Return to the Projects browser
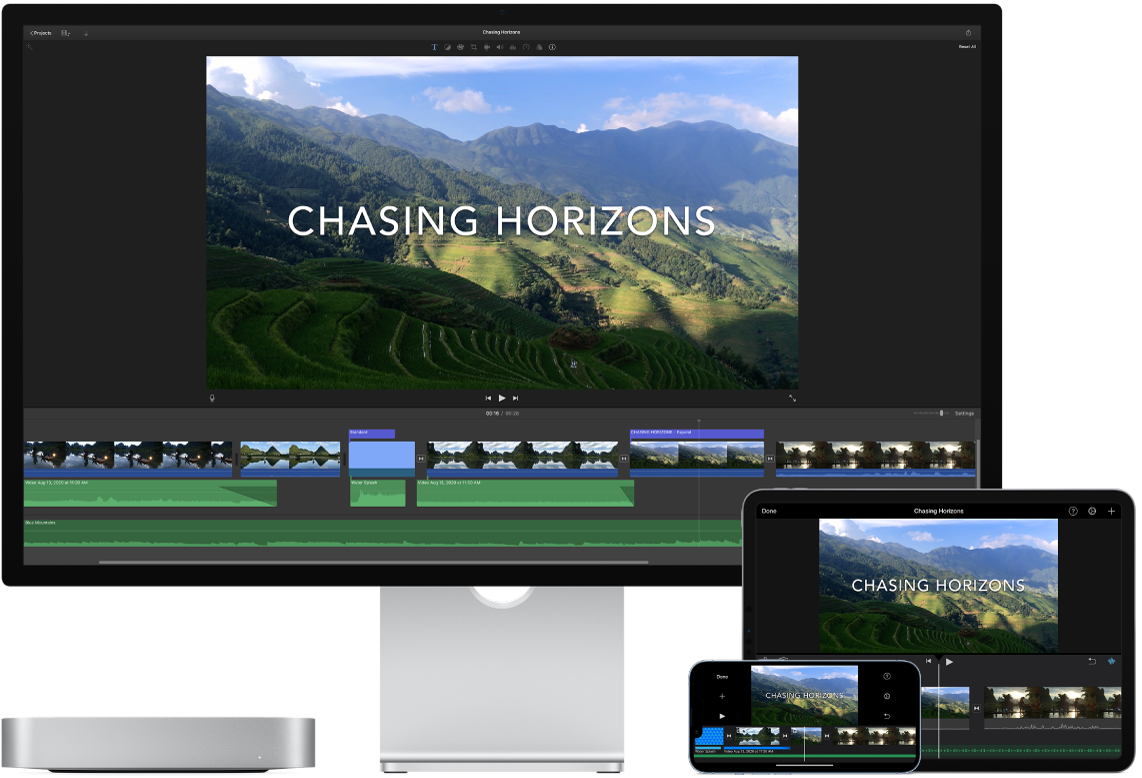The height and width of the screenshot is (778, 1142). click(41, 32)
